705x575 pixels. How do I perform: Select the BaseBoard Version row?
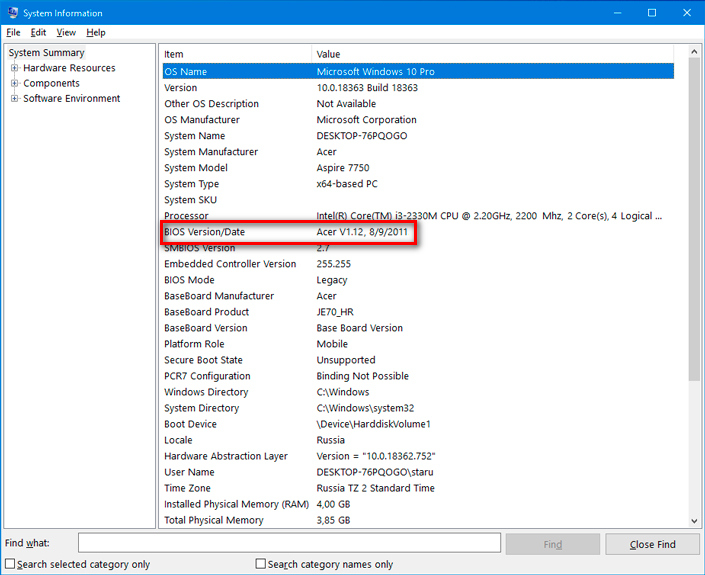(x=418, y=328)
